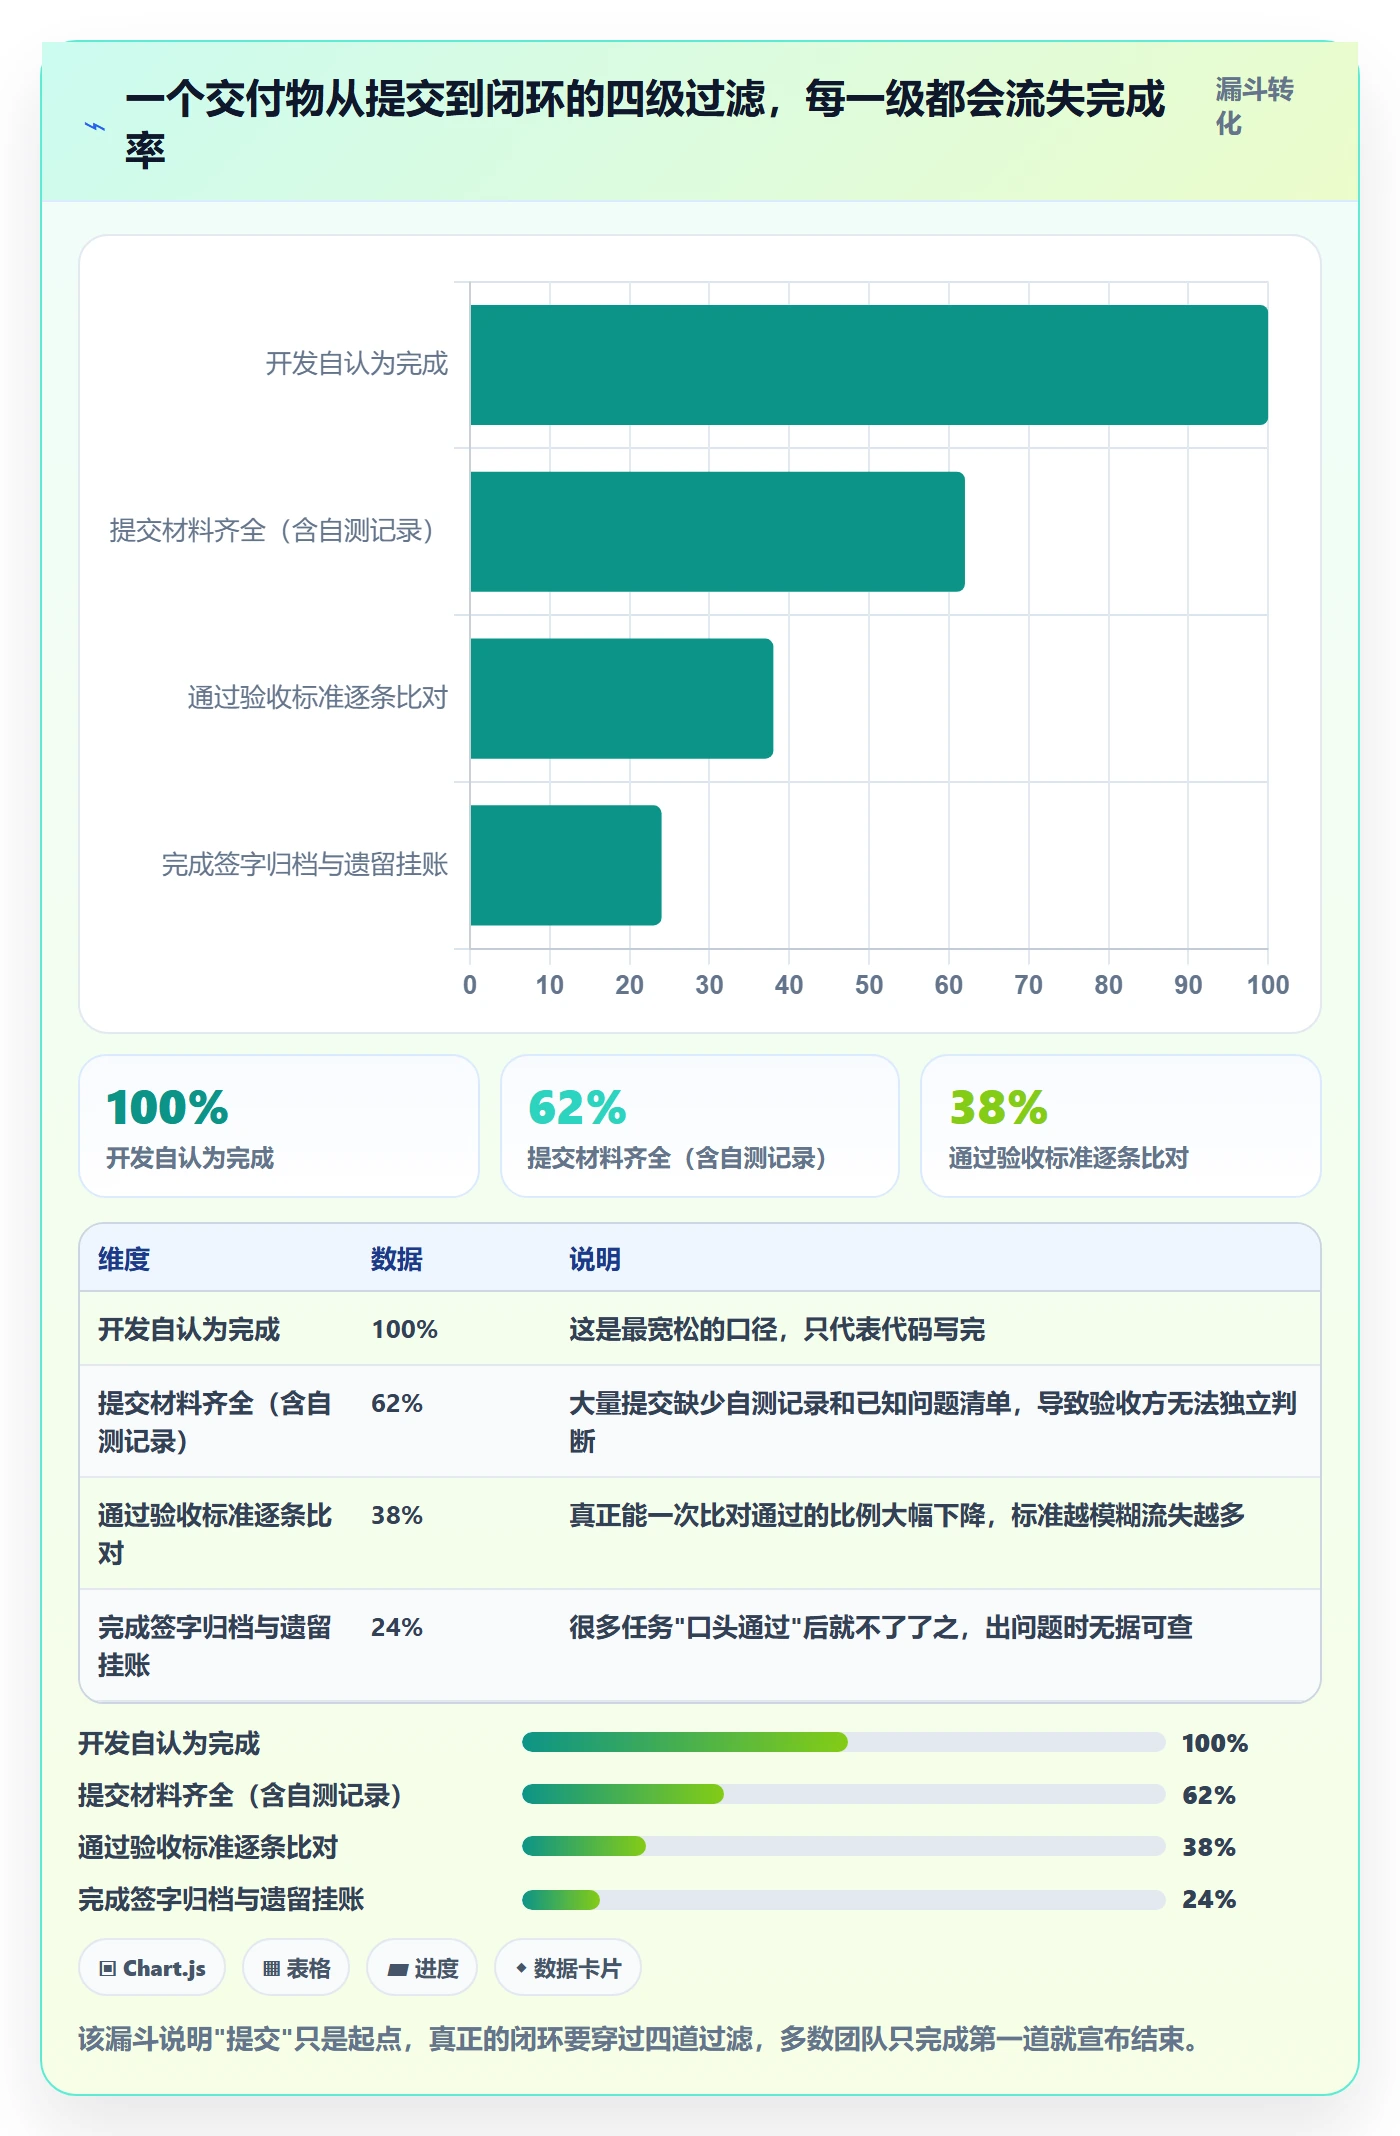Click the chart axis label 通过验收标准逐条比对
The height and width of the screenshot is (2136, 1400).
318,697
